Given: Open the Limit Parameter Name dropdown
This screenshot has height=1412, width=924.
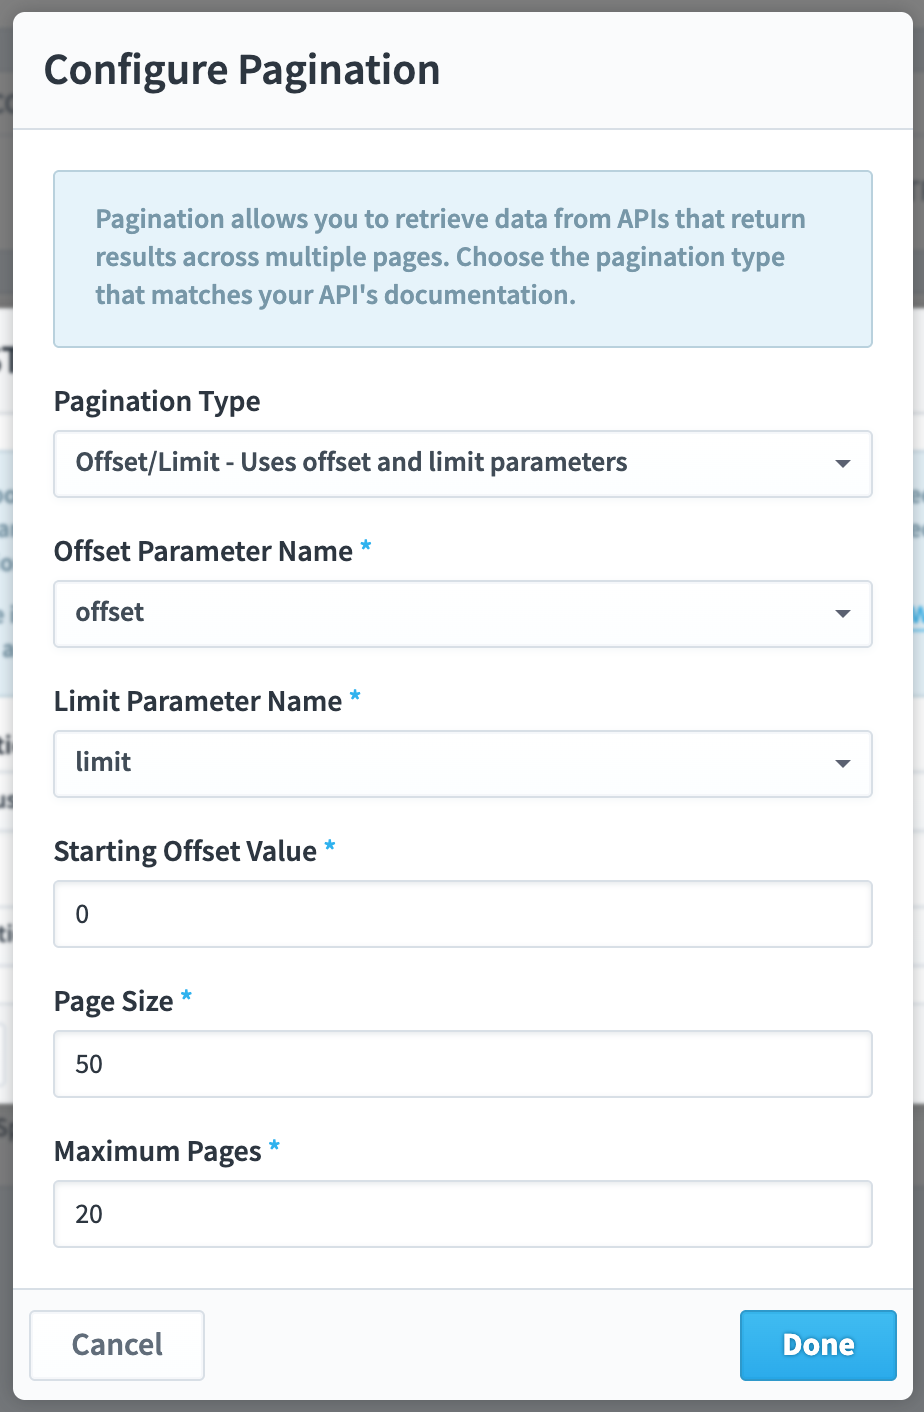Looking at the screenshot, I should 462,764.
